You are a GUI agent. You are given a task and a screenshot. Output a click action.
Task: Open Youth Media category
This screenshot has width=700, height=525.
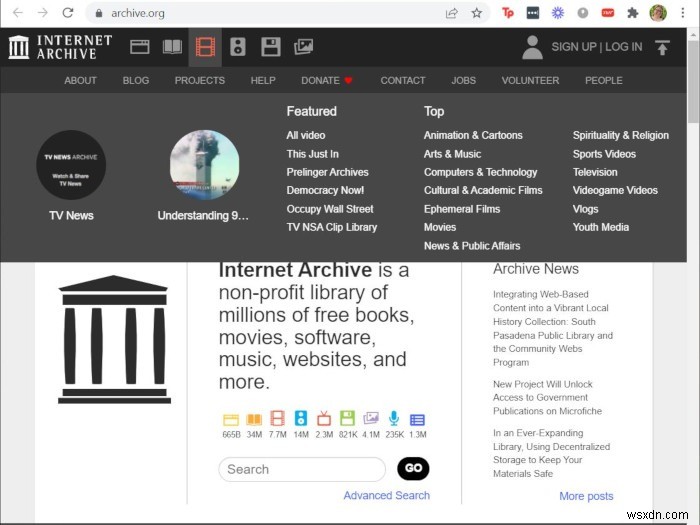coord(600,227)
